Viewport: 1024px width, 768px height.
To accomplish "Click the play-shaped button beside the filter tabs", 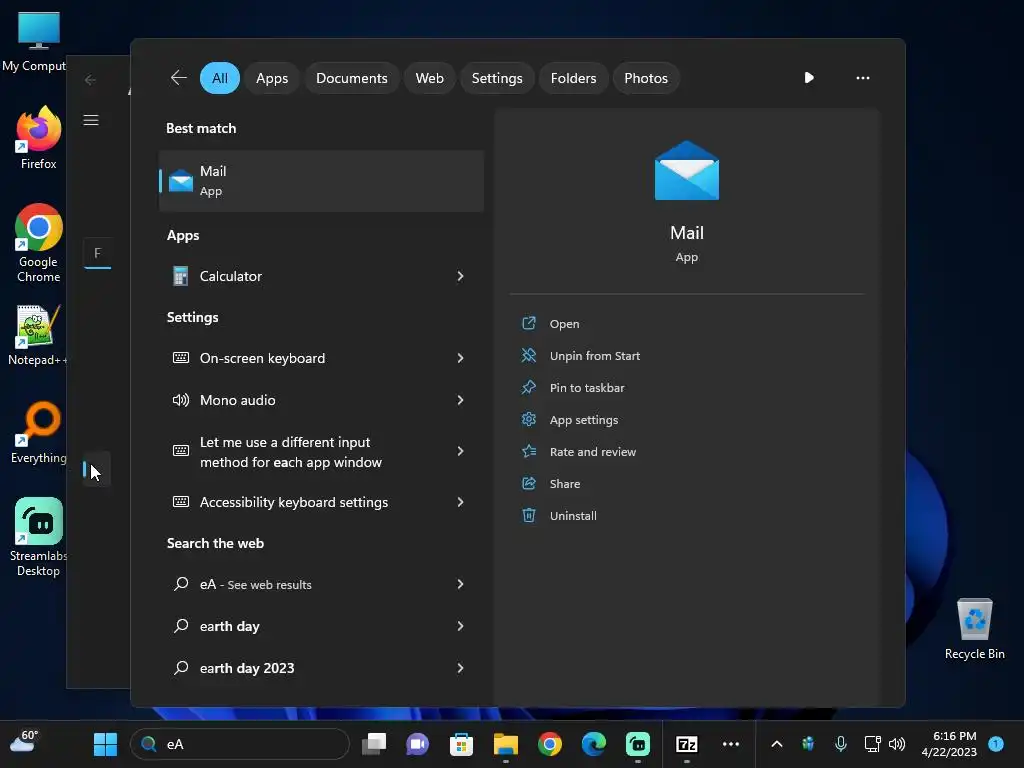I will click(x=808, y=78).
